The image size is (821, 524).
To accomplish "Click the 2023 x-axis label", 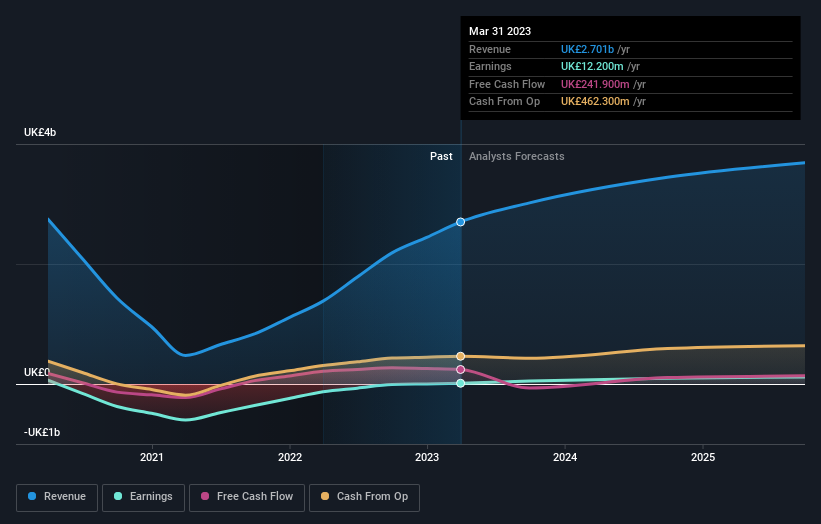I will tap(427, 458).
